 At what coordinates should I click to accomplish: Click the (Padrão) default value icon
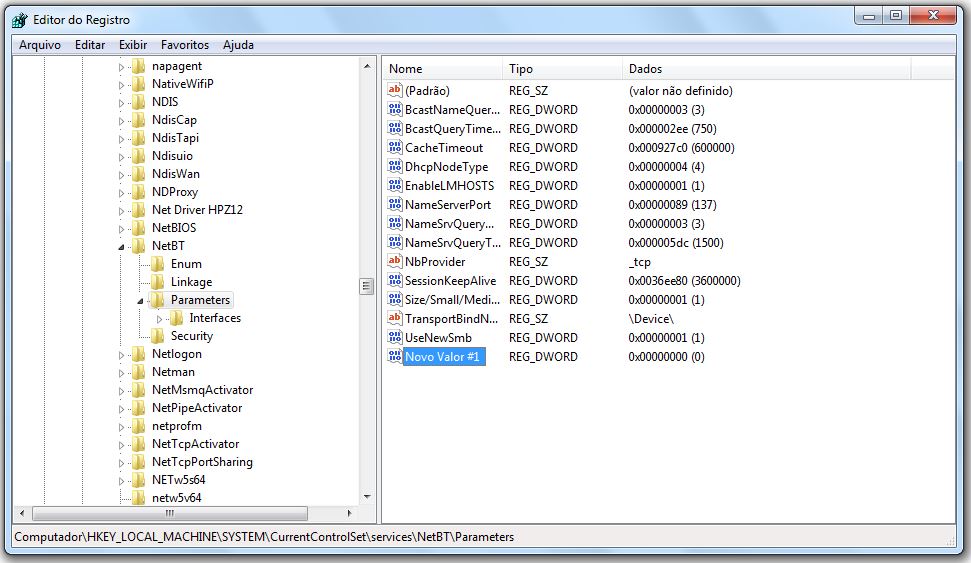[x=394, y=91]
